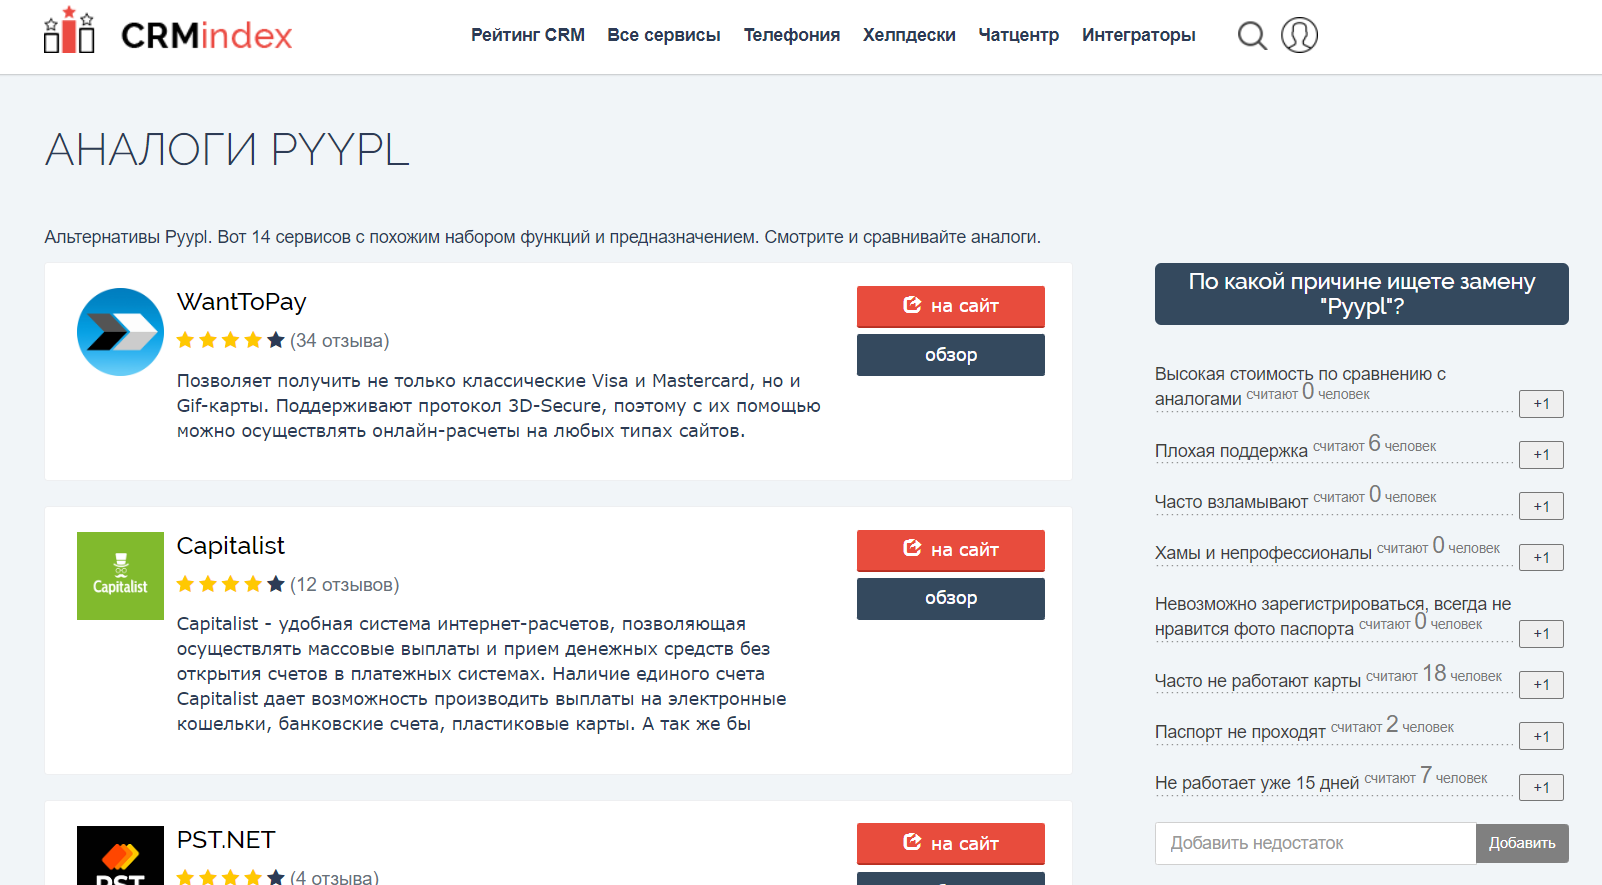The image size is (1602, 885).
Task: Click the Capitalist green logo
Action: pos(120,576)
